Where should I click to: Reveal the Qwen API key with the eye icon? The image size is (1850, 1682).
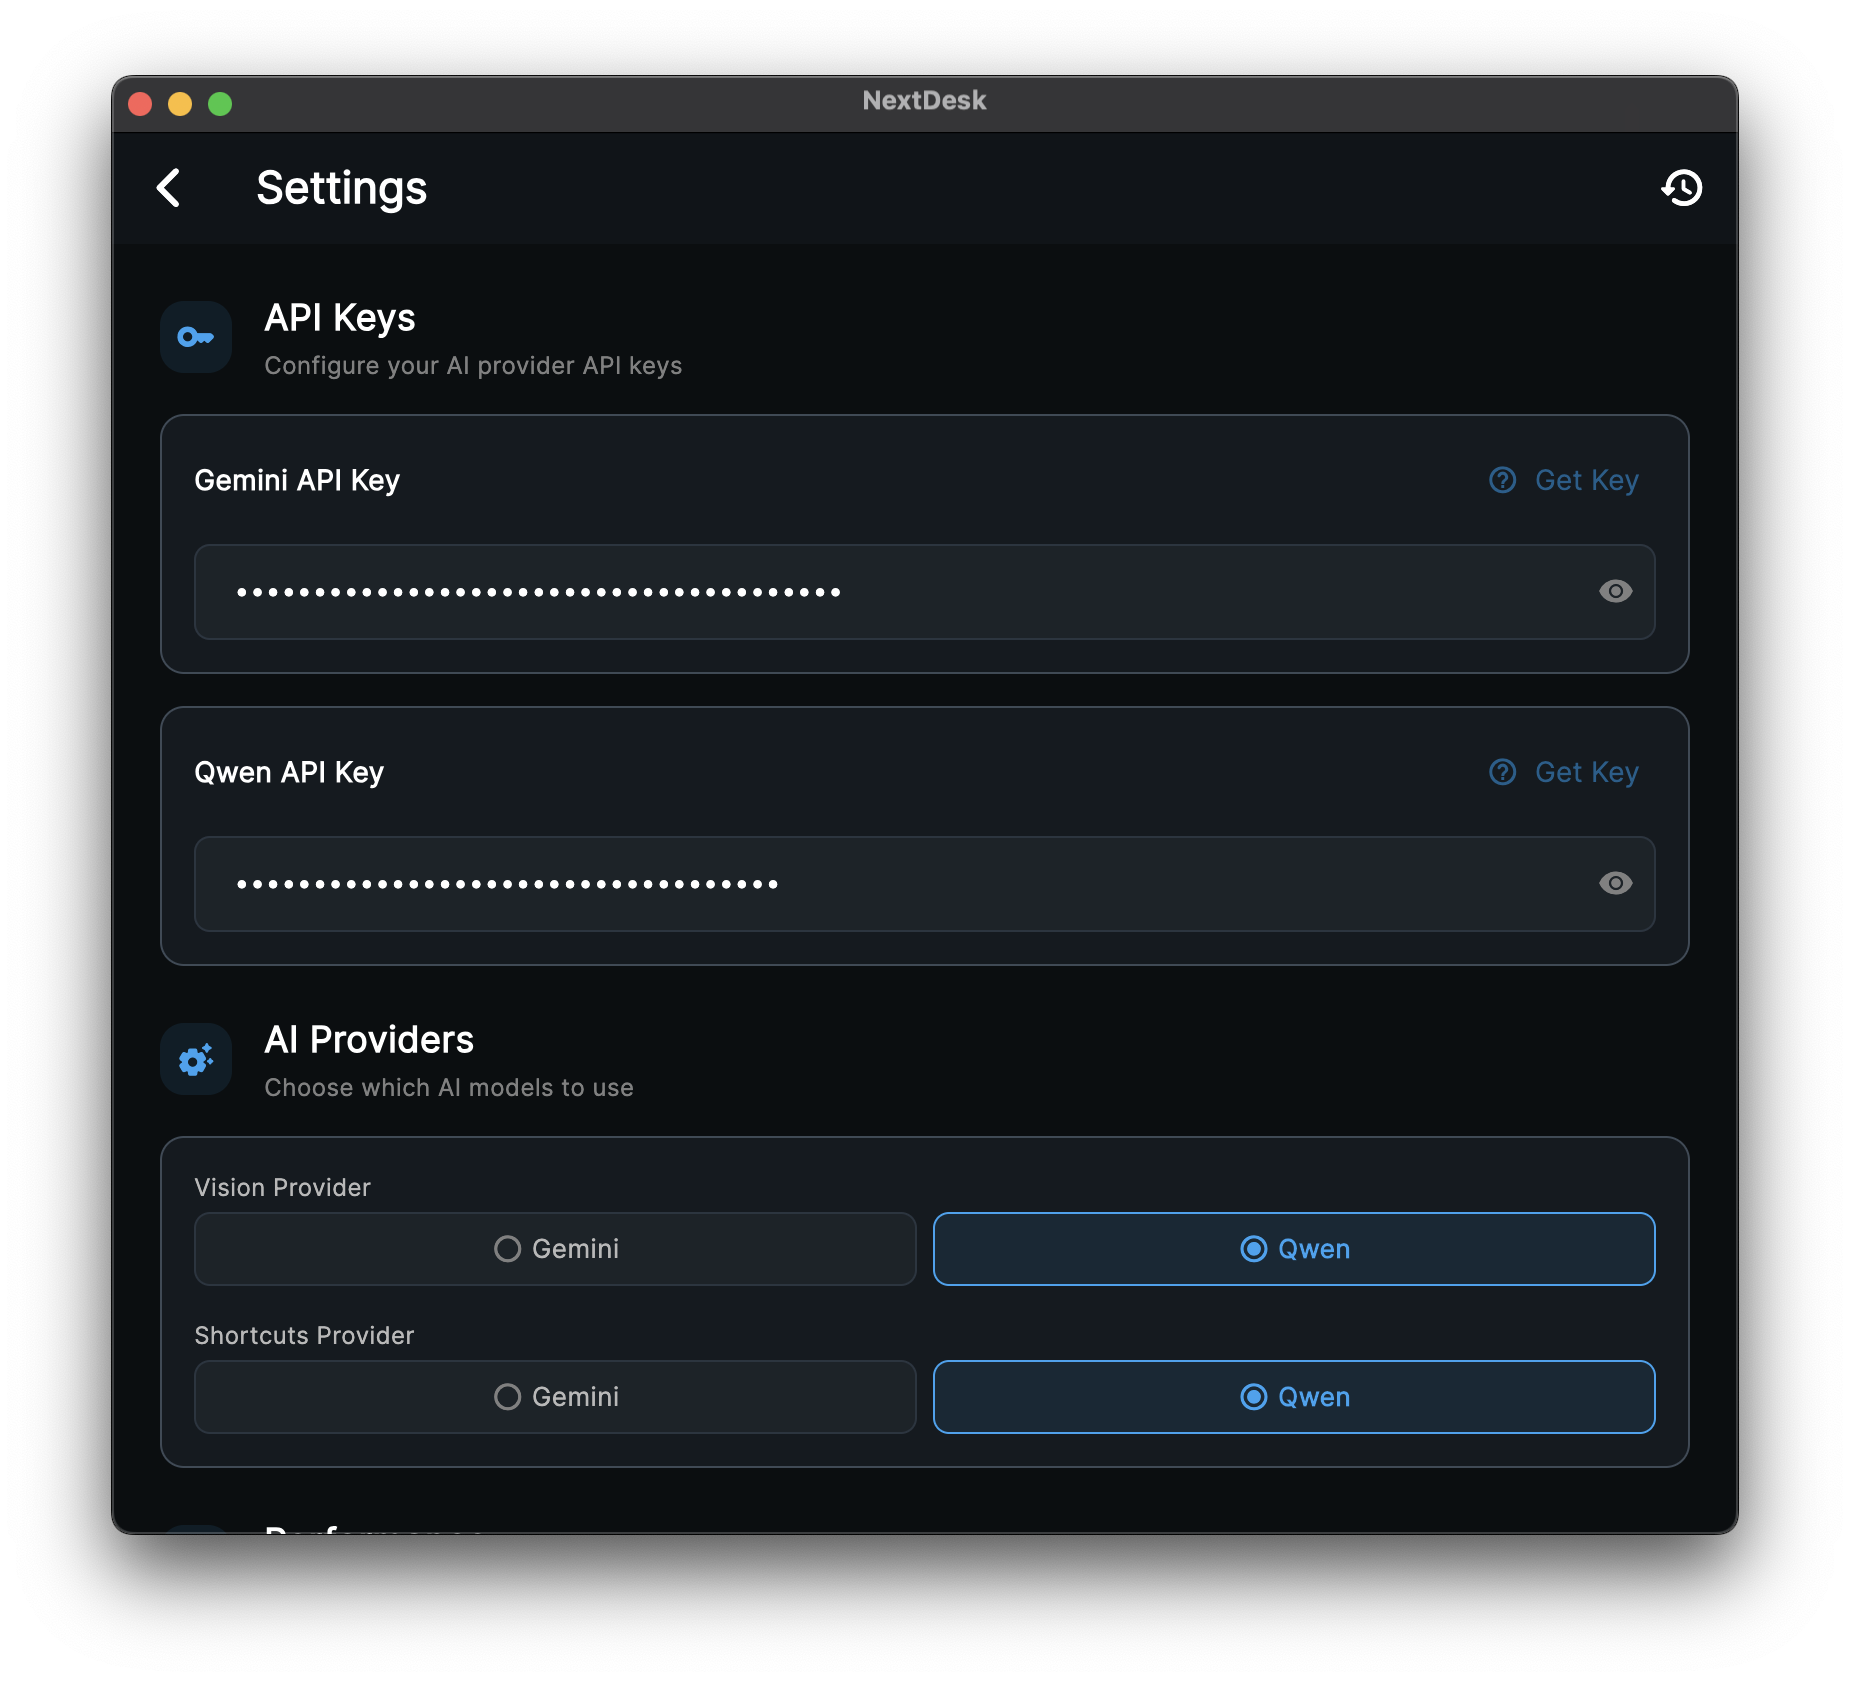(1616, 883)
